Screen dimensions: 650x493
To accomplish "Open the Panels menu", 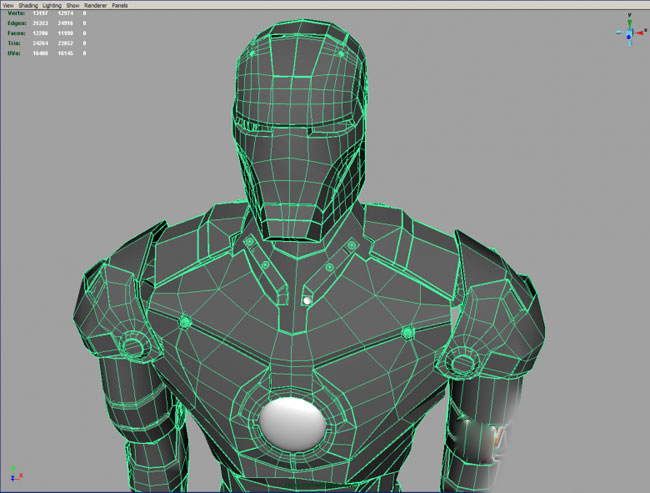I will tap(120, 5).
